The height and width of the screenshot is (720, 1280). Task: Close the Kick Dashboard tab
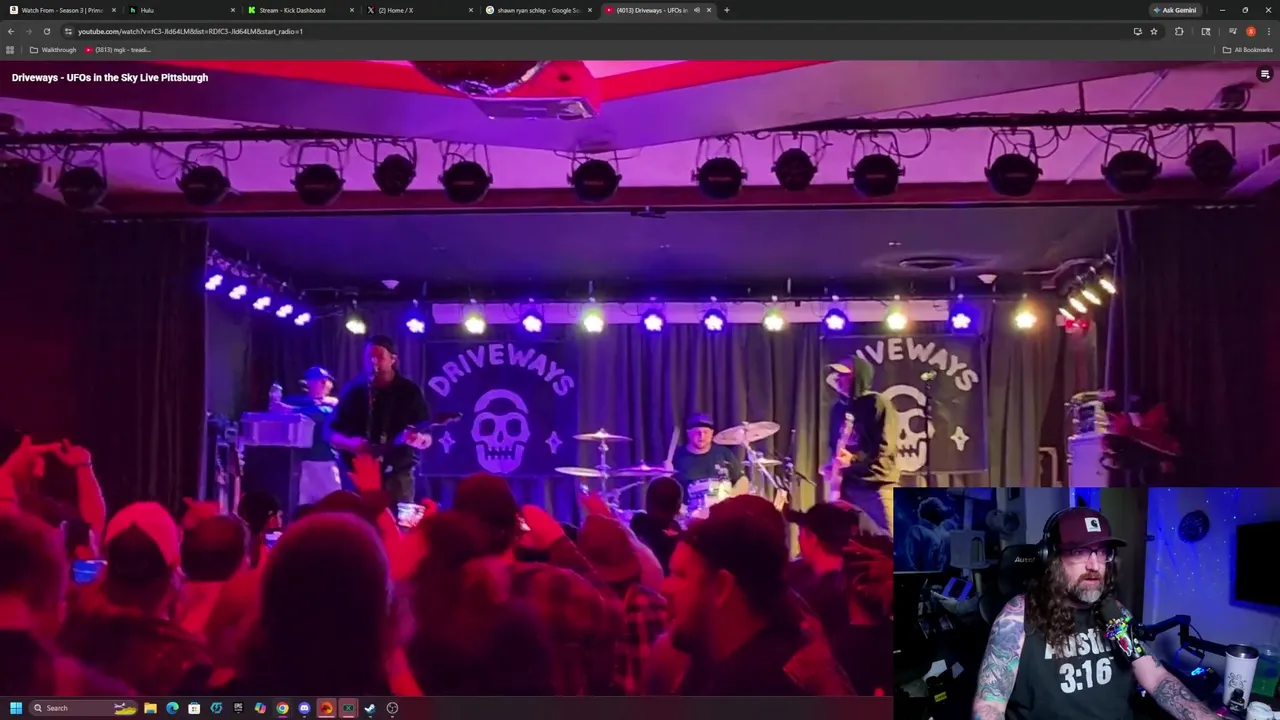(x=352, y=10)
